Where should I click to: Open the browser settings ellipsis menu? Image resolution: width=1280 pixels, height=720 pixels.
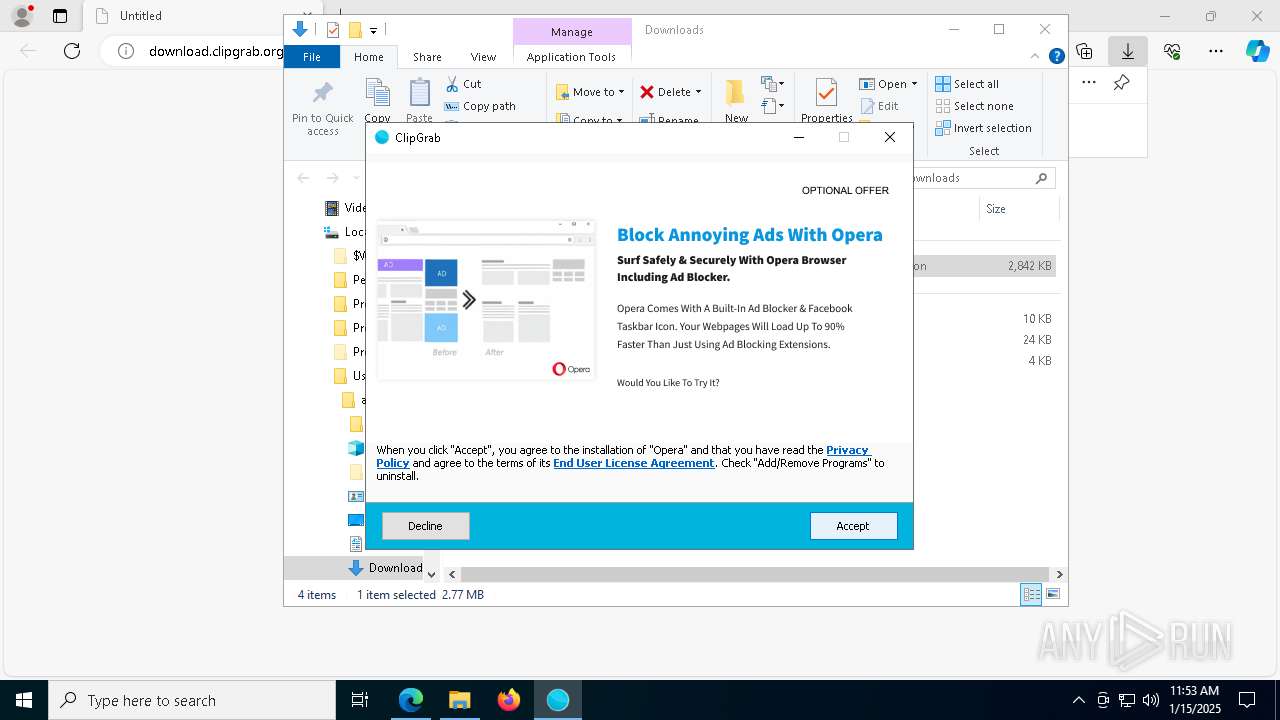[1216, 51]
